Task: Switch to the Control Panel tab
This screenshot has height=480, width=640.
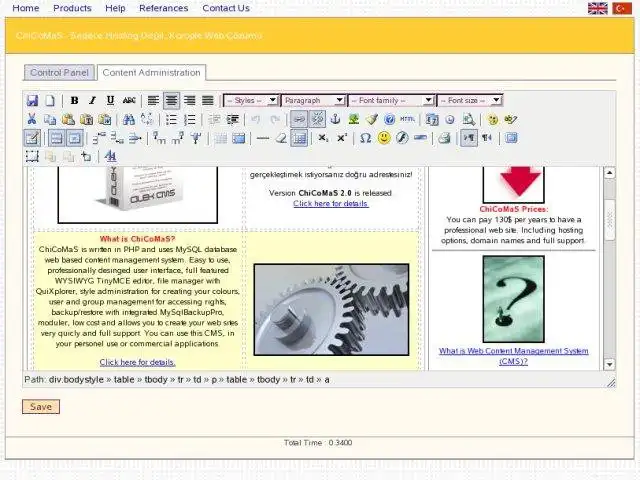Action: coord(59,73)
